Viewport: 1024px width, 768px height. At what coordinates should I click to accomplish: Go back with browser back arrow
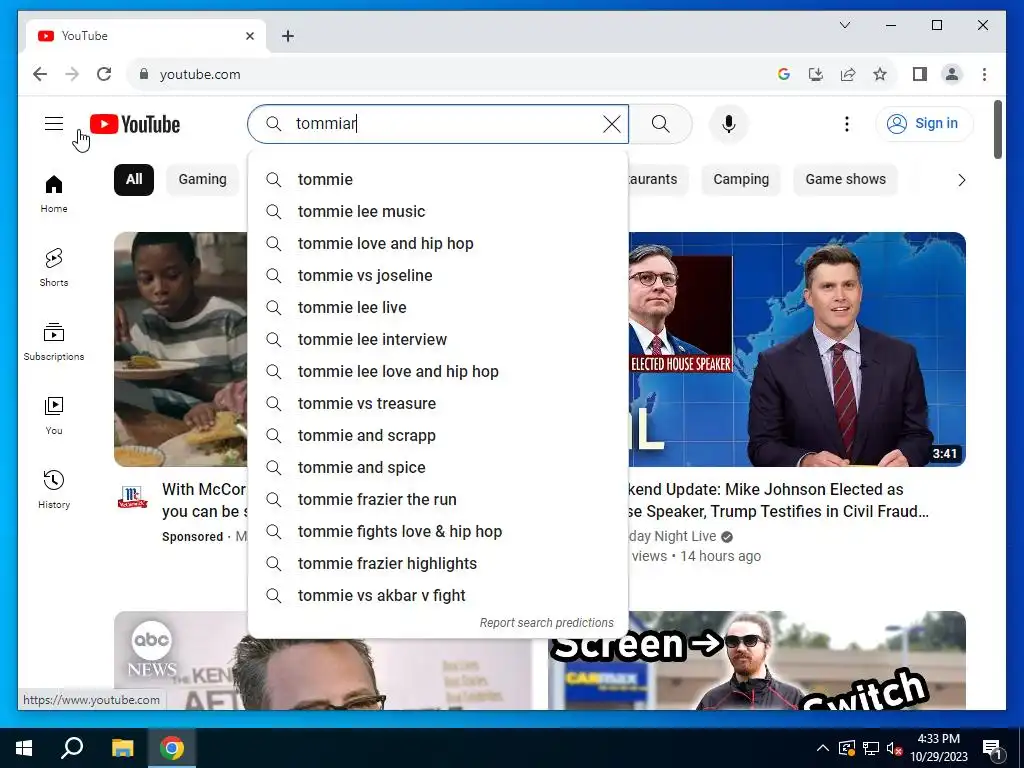(40, 74)
